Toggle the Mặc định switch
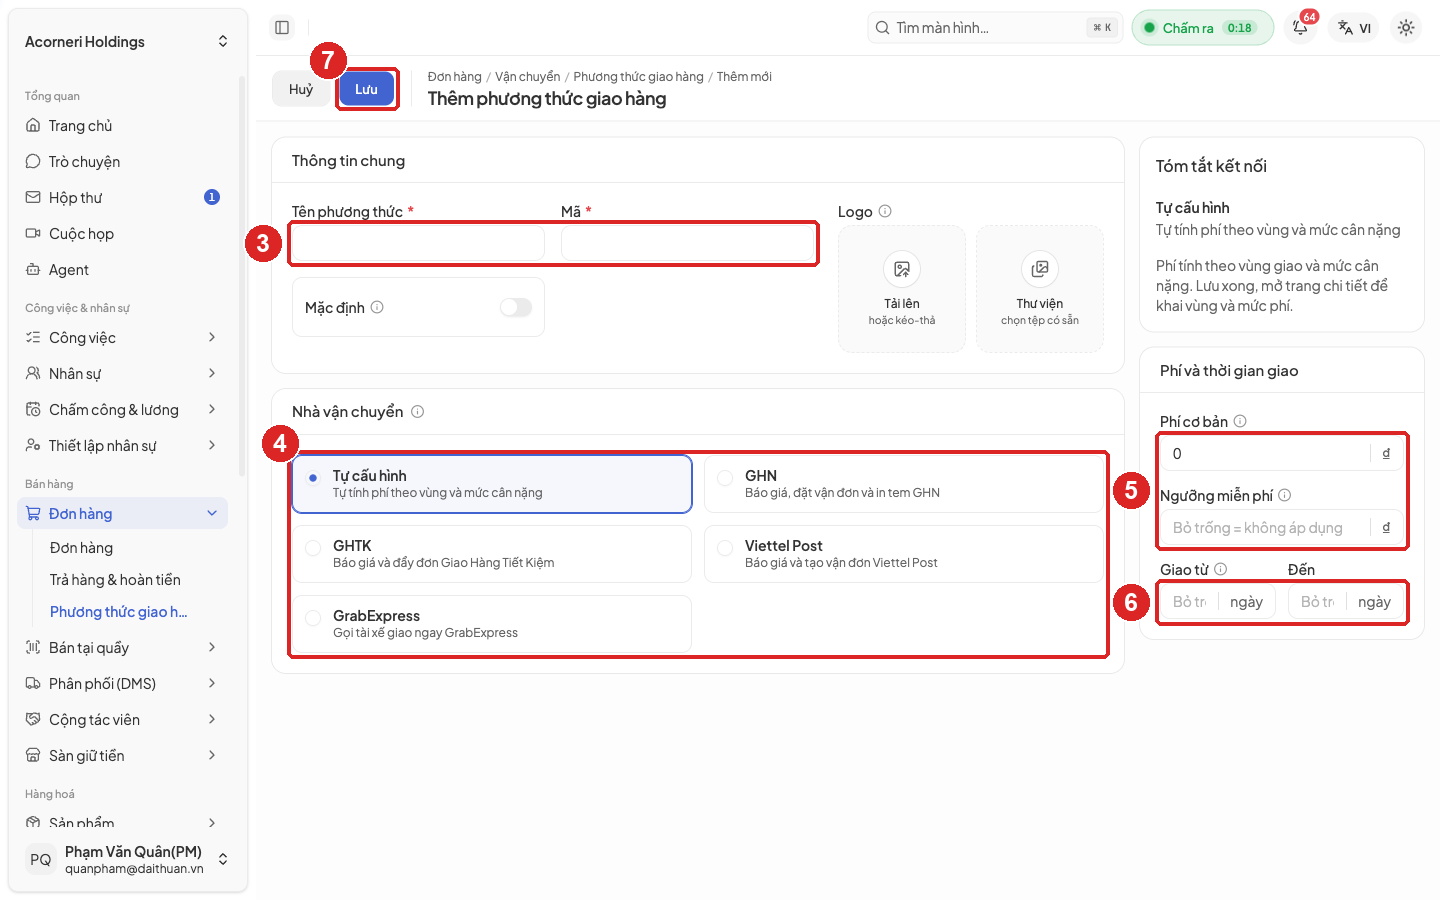 (516, 307)
